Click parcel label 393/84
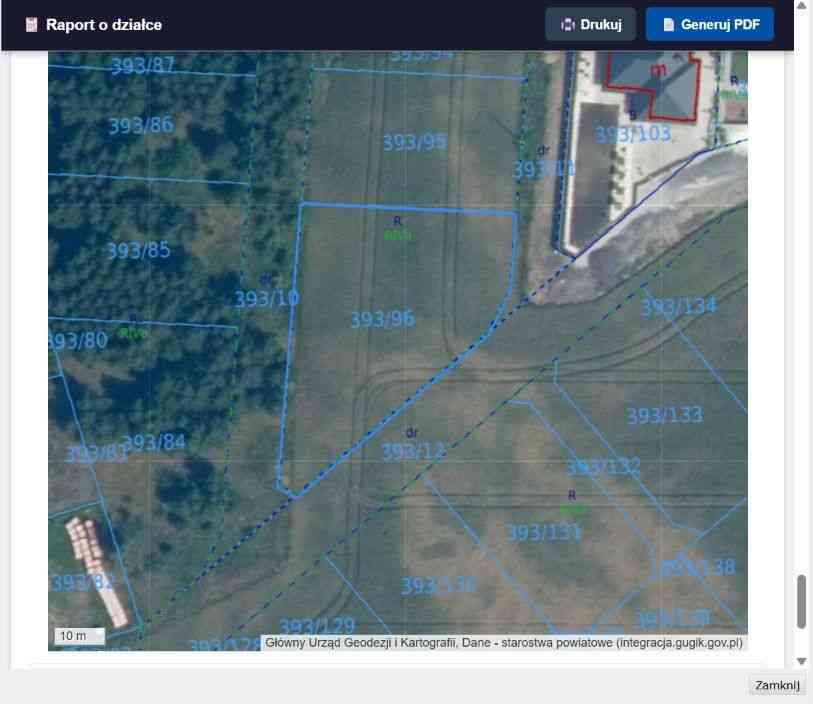The width and height of the screenshot is (813, 704). click(x=155, y=442)
